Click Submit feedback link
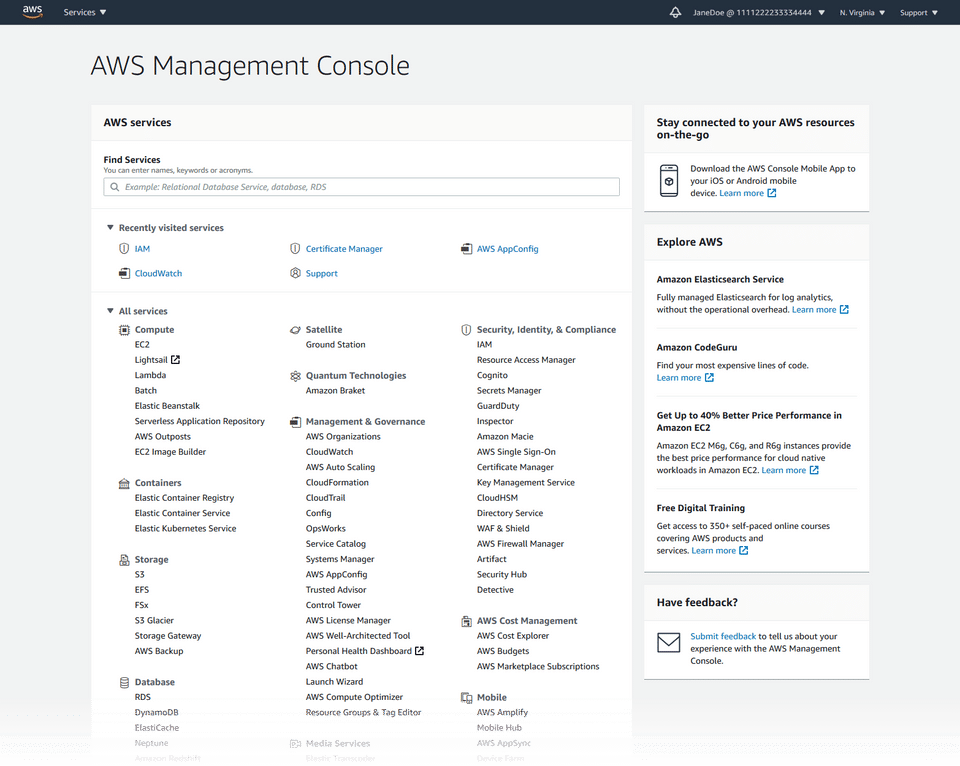This screenshot has height=766, width=960. pos(723,636)
